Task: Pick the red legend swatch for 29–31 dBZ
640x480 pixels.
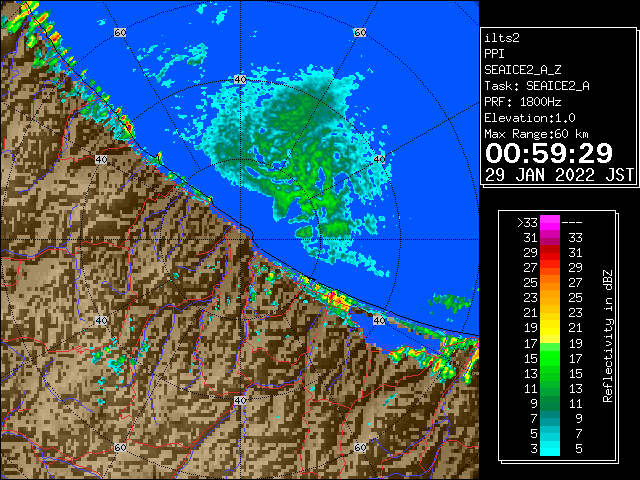Action: (x=550, y=253)
